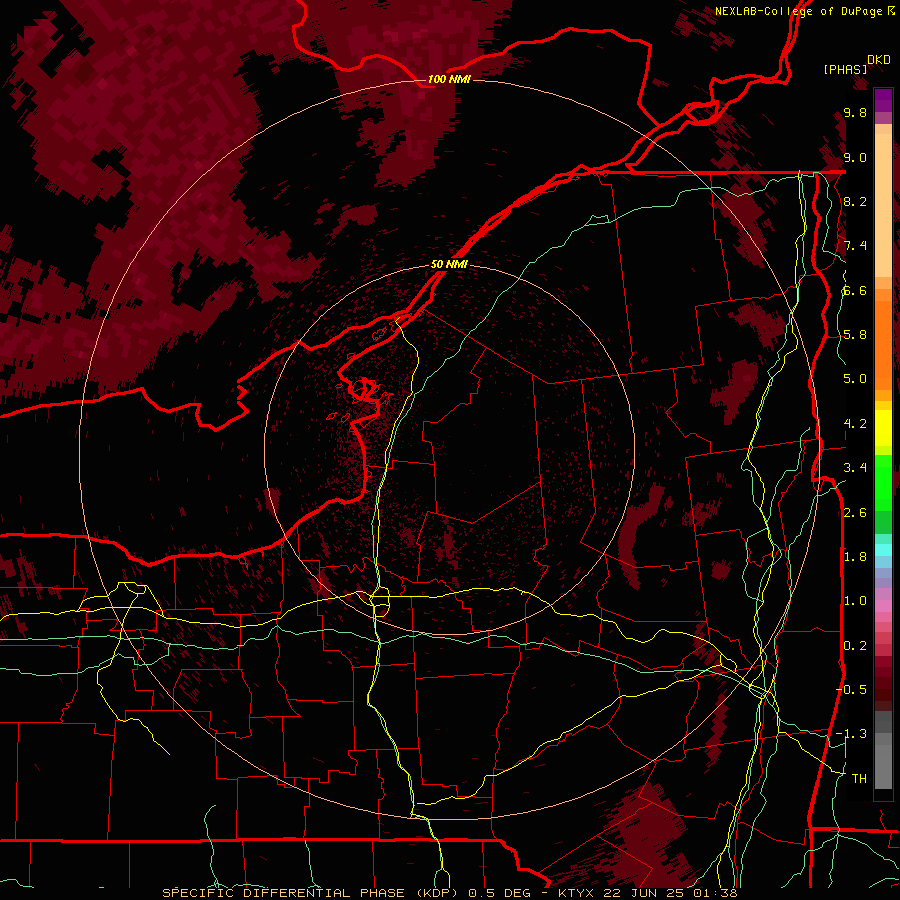900x900 pixels.
Task: Click the 4.2 value on the color scale
Action: pos(855,424)
